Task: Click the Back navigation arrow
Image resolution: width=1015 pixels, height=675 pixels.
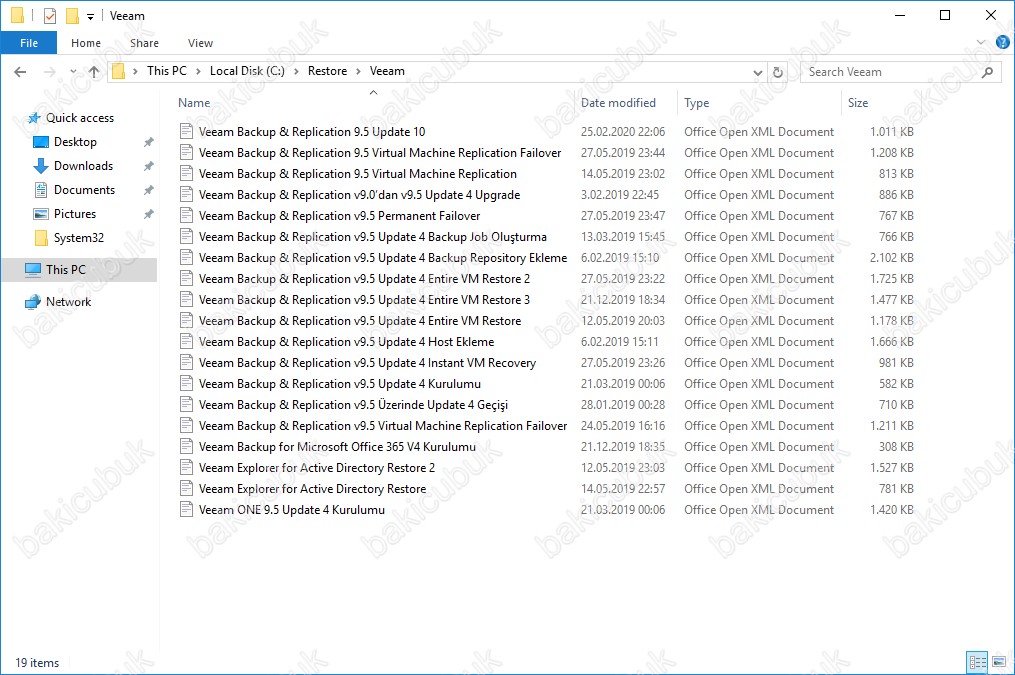Action: 20,72
